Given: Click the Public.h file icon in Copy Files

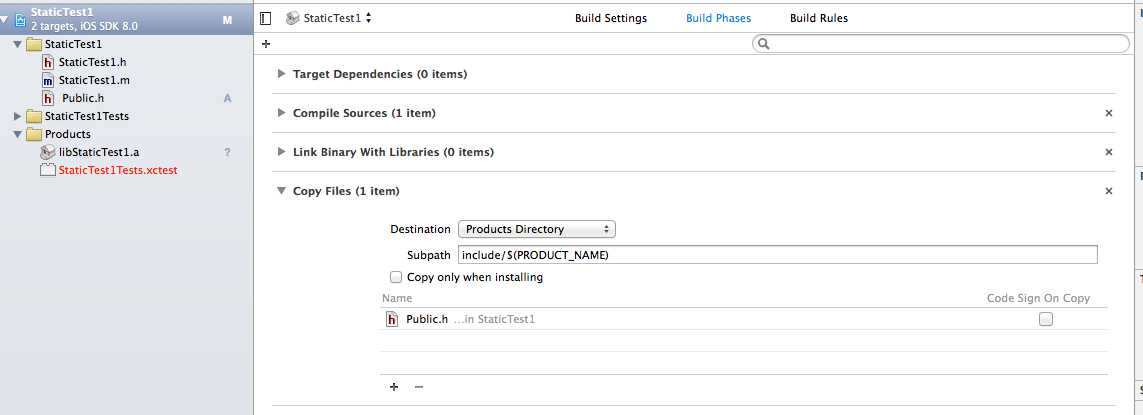Looking at the screenshot, I should (x=392, y=319).
